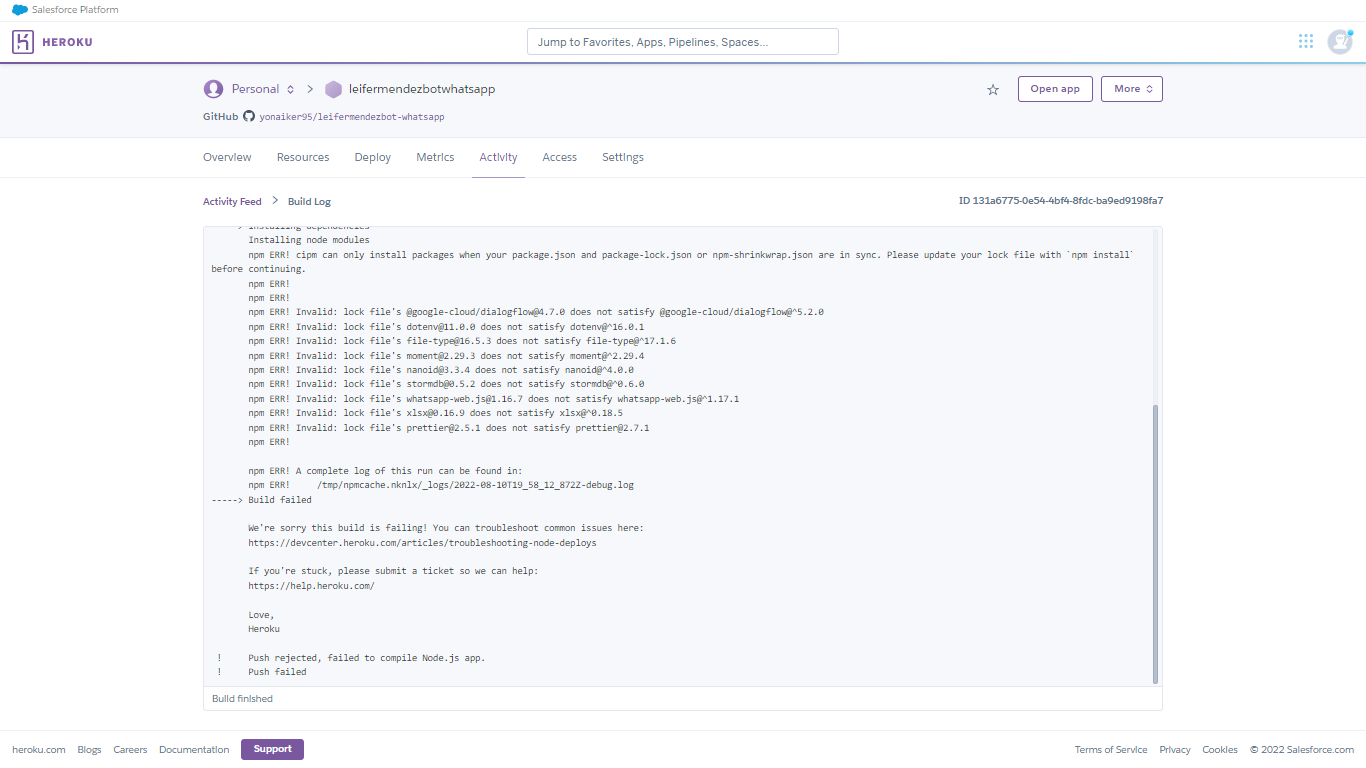The width and height of the screenshot is (1366, 768).
Task: Click the purple hexagon app icon
Action: (333, 89)
